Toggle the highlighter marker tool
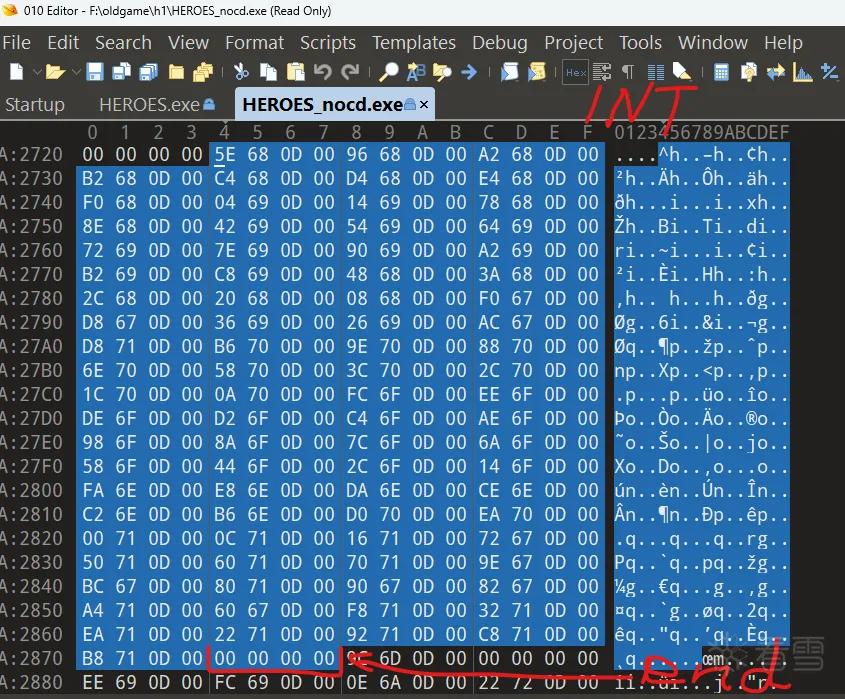This screenshot has height=699, width=845. (x=681, y=72)
